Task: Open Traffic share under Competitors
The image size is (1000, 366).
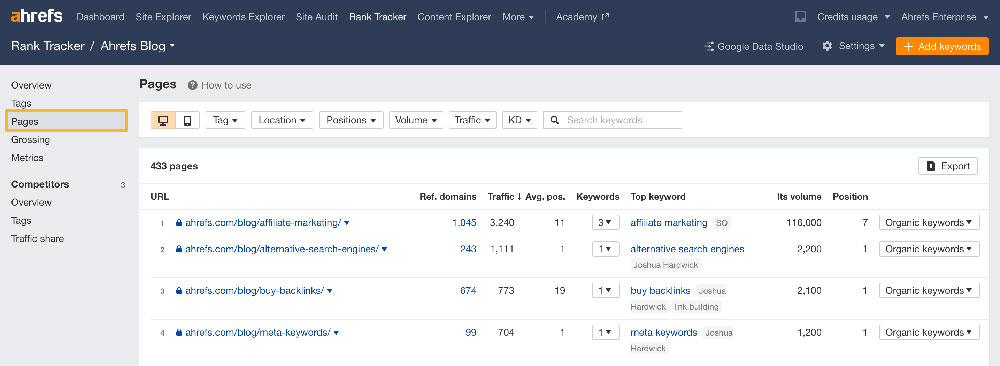Action: [37, 238]
